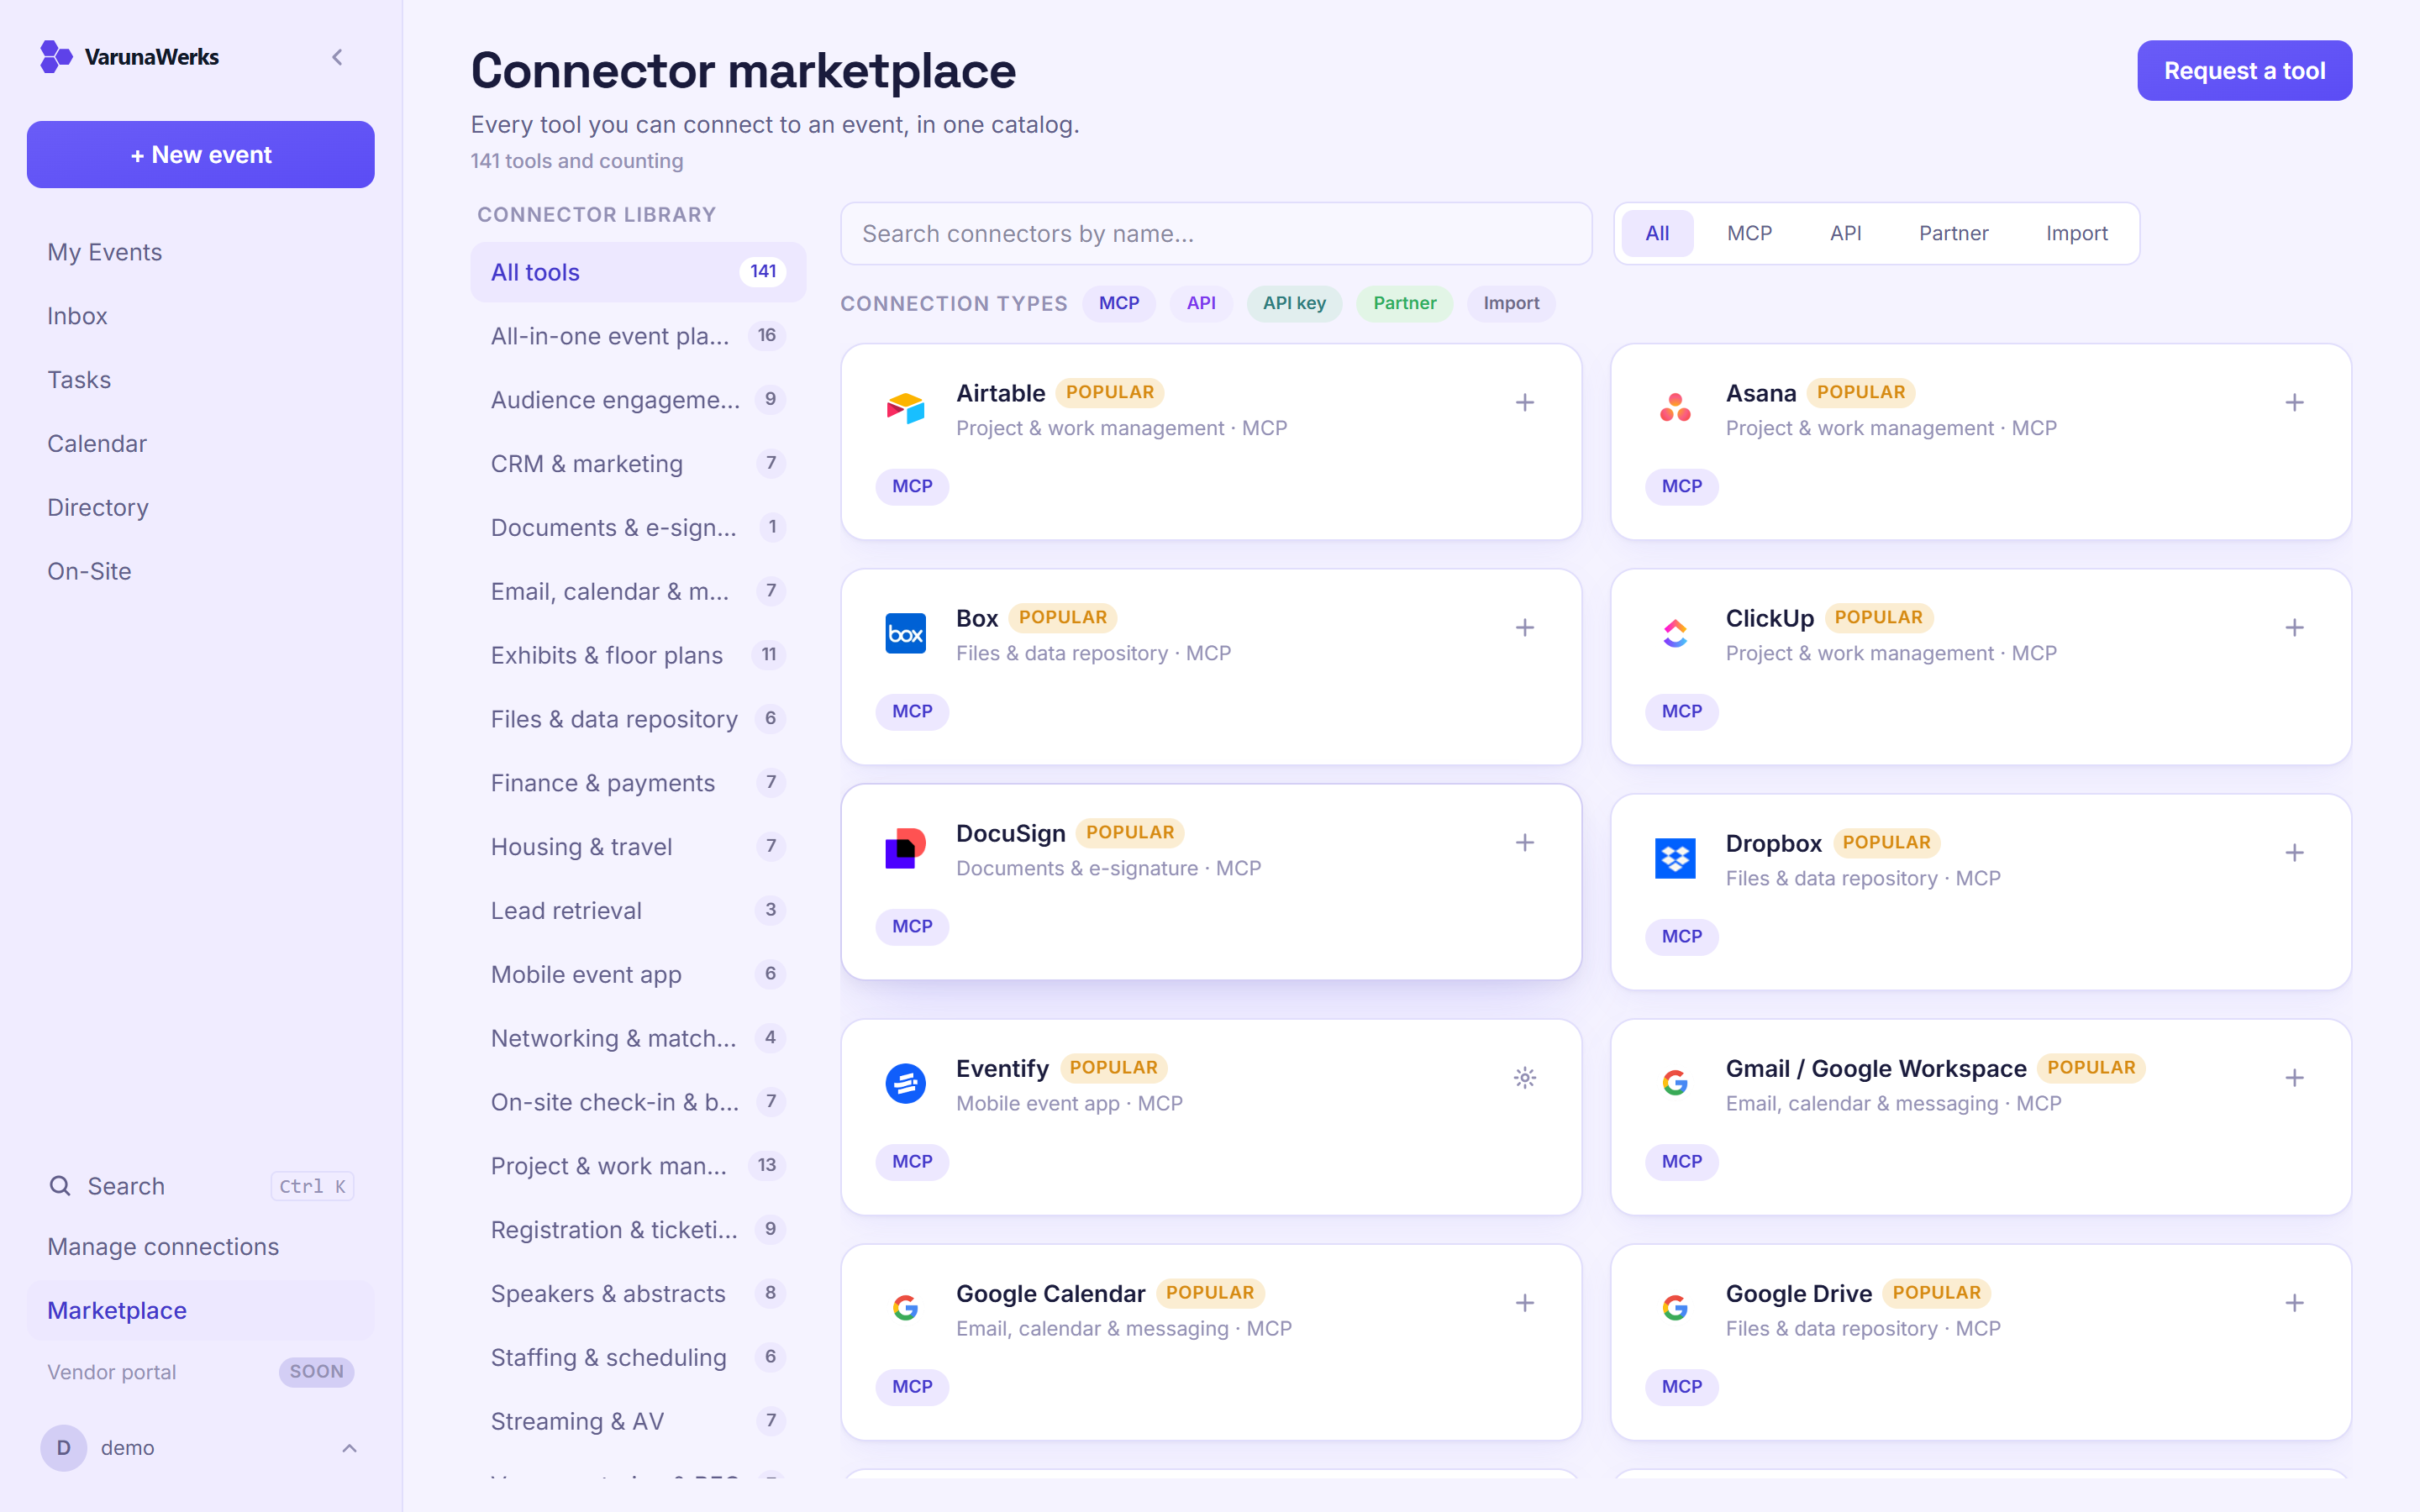The width and height of the screenshot is (2420, 1512).
Task: Click the sidebar Search magnifier icon
Action: [60, 1186]
